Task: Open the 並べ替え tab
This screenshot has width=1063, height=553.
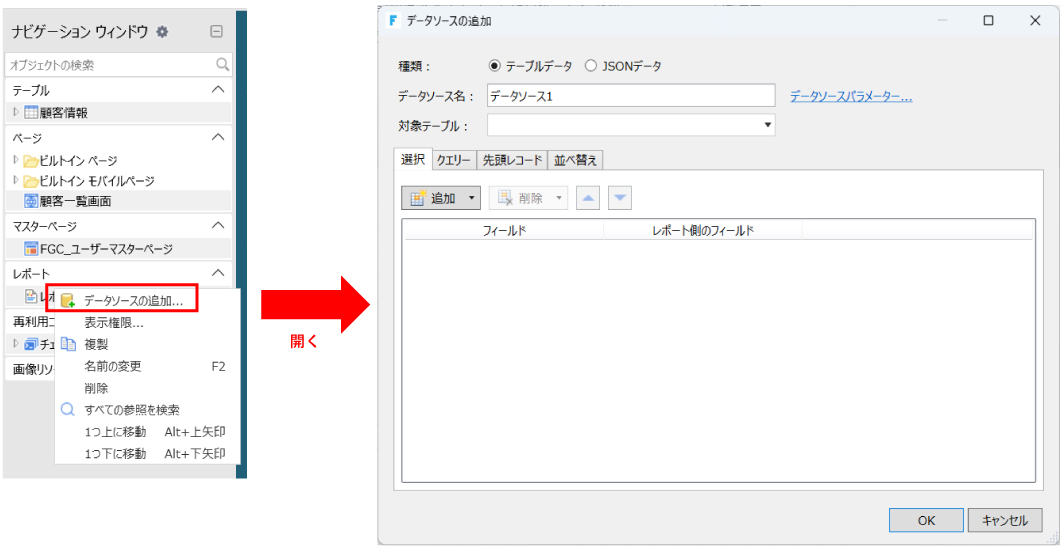Action: (574, 160)
